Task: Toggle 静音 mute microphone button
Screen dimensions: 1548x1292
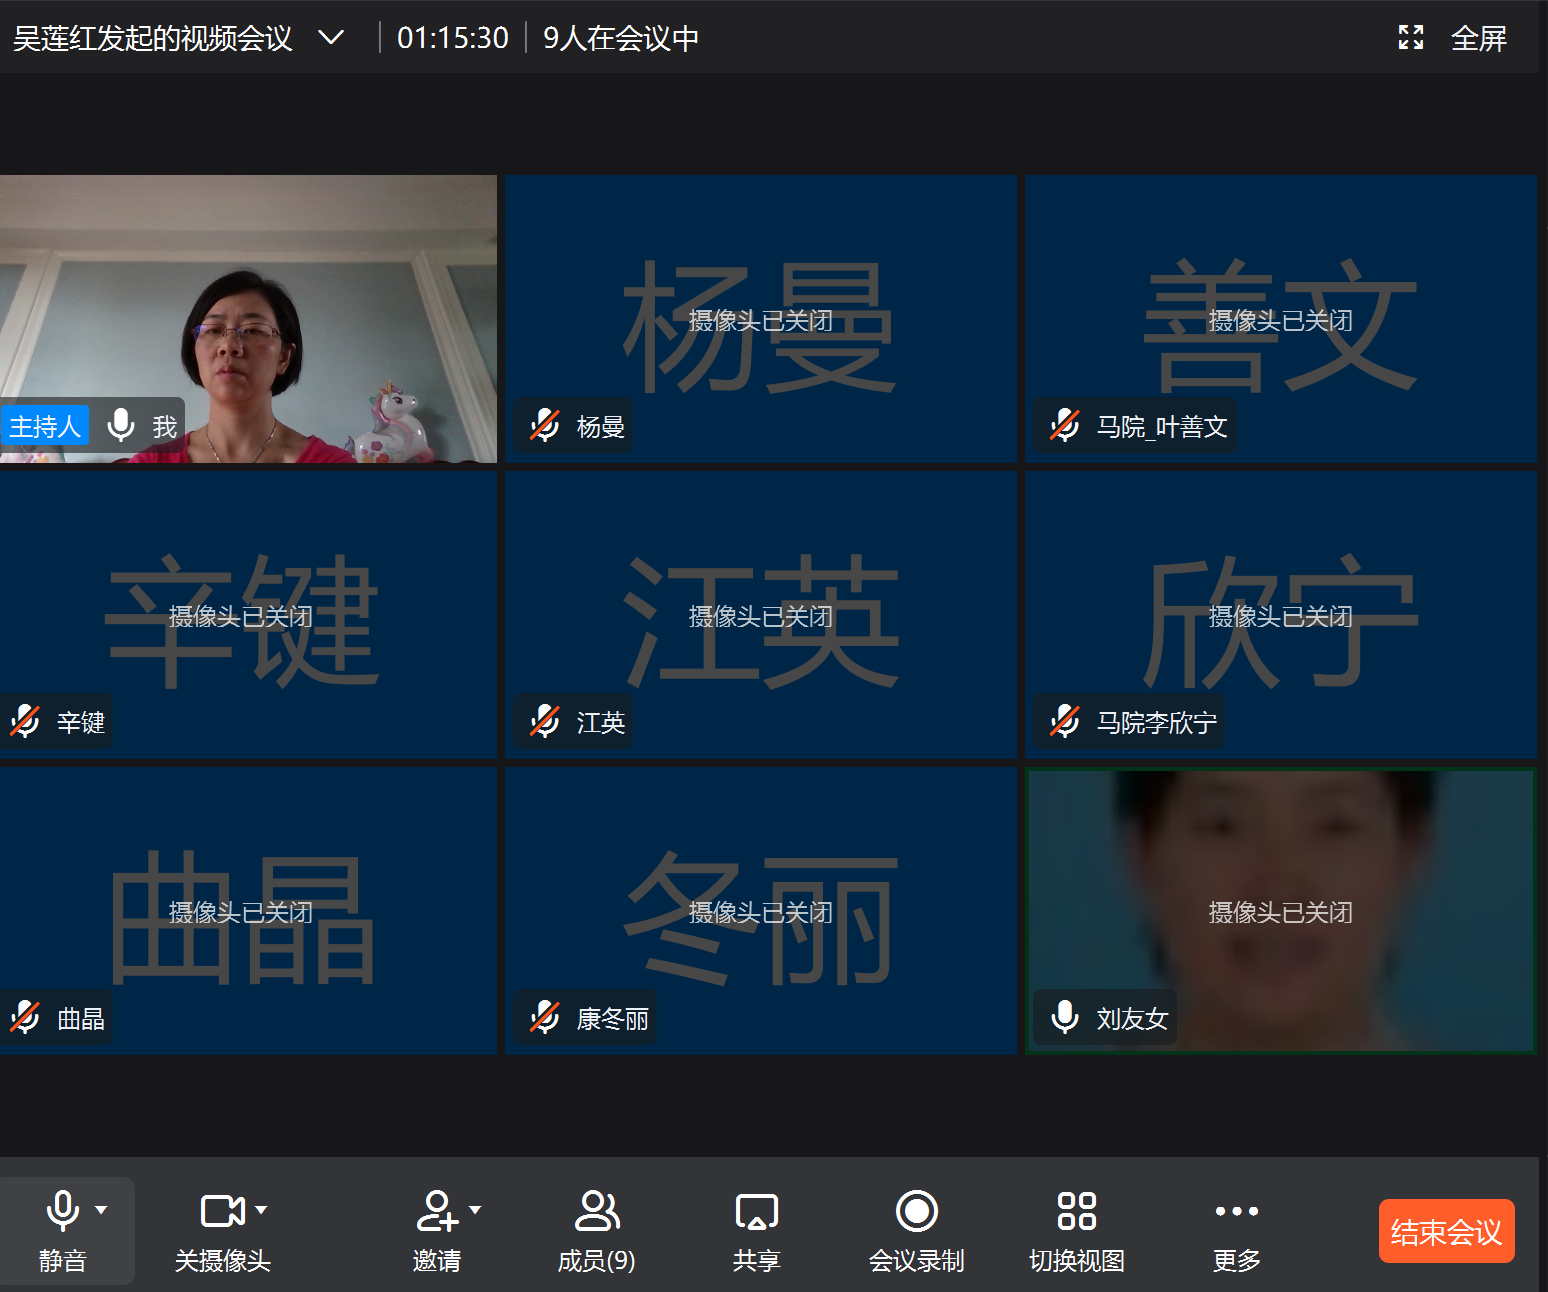Action: (x=62, y=1211)
